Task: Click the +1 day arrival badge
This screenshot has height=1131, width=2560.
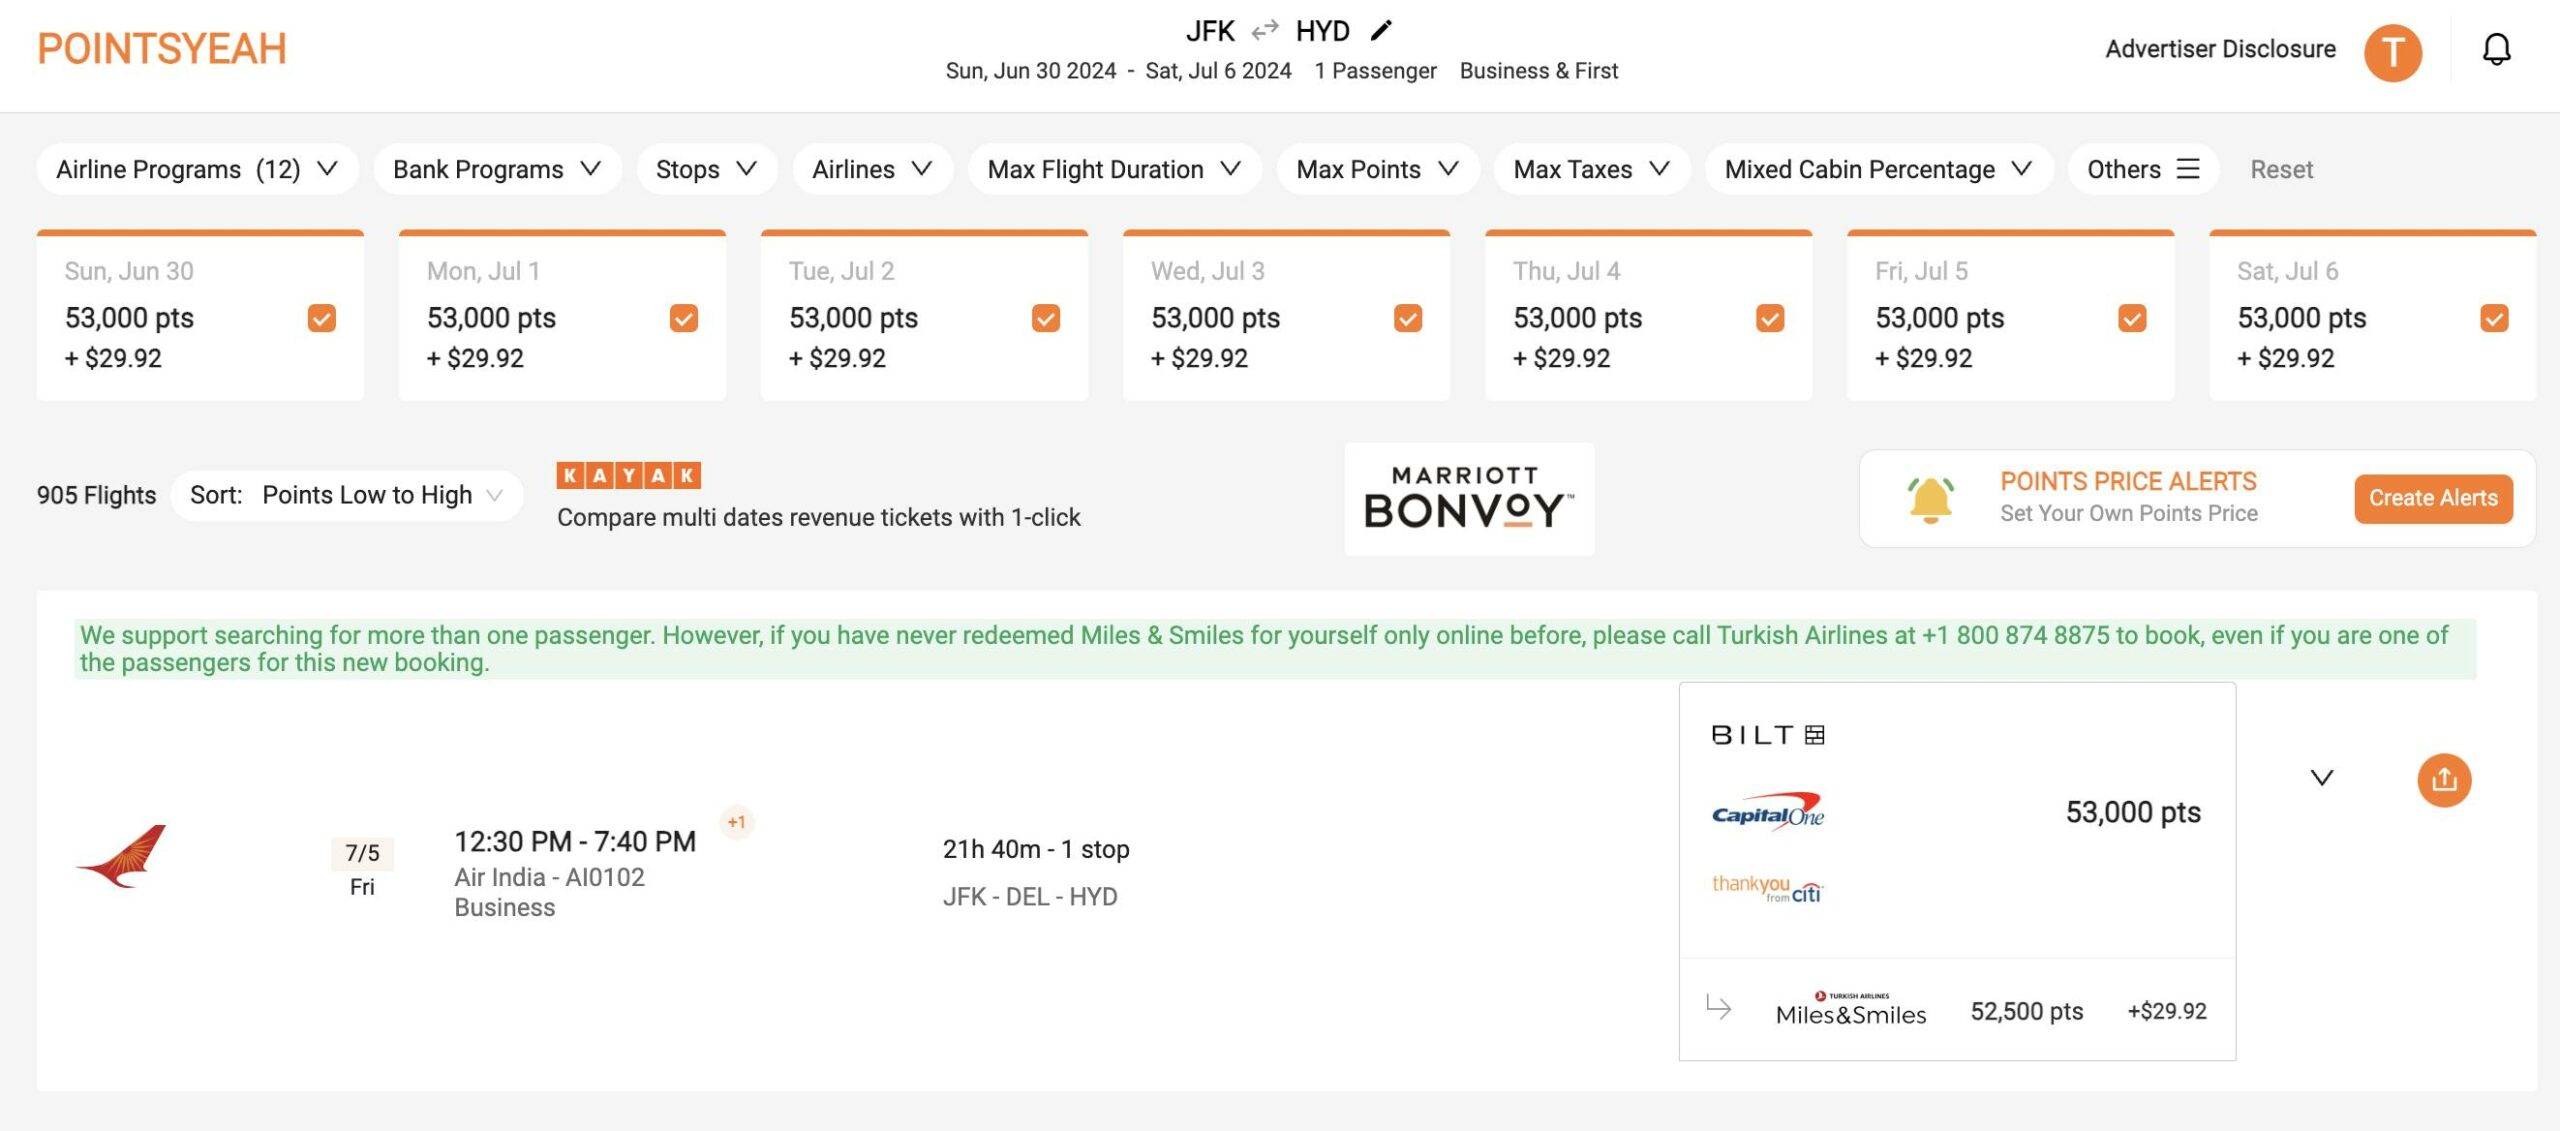Action: click(x=737, y=822)
